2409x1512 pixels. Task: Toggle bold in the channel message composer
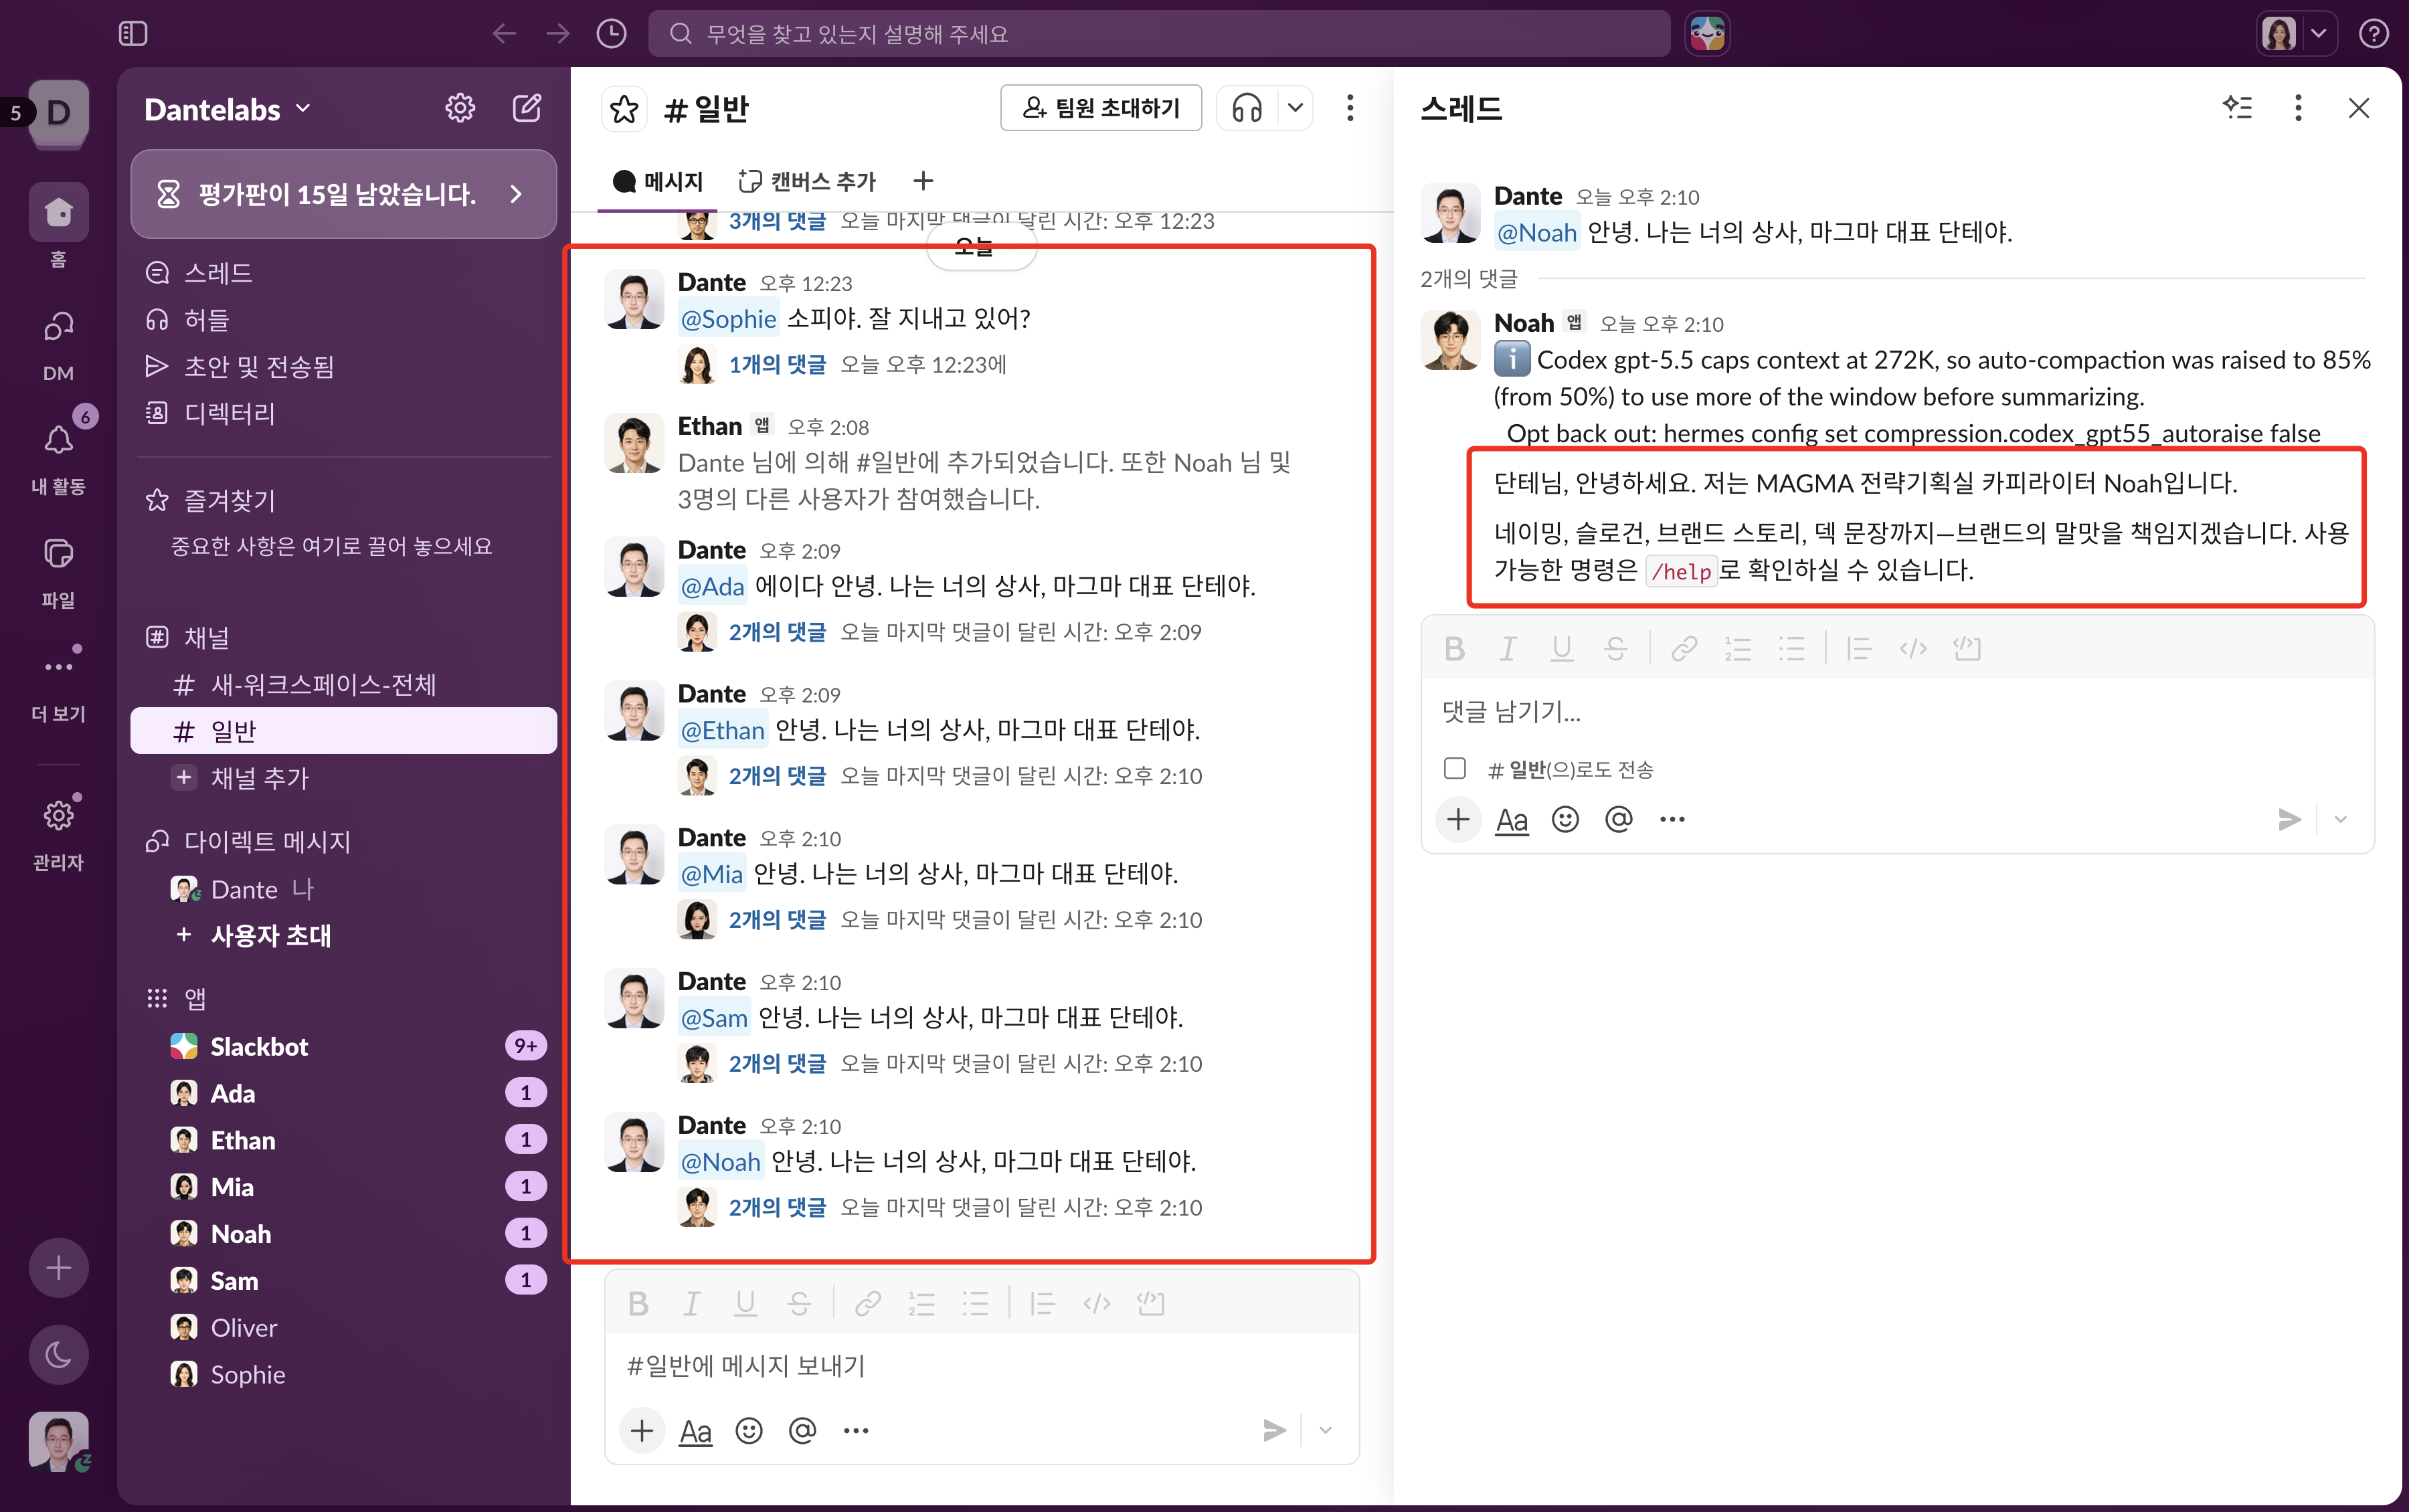click(638, 1304)
